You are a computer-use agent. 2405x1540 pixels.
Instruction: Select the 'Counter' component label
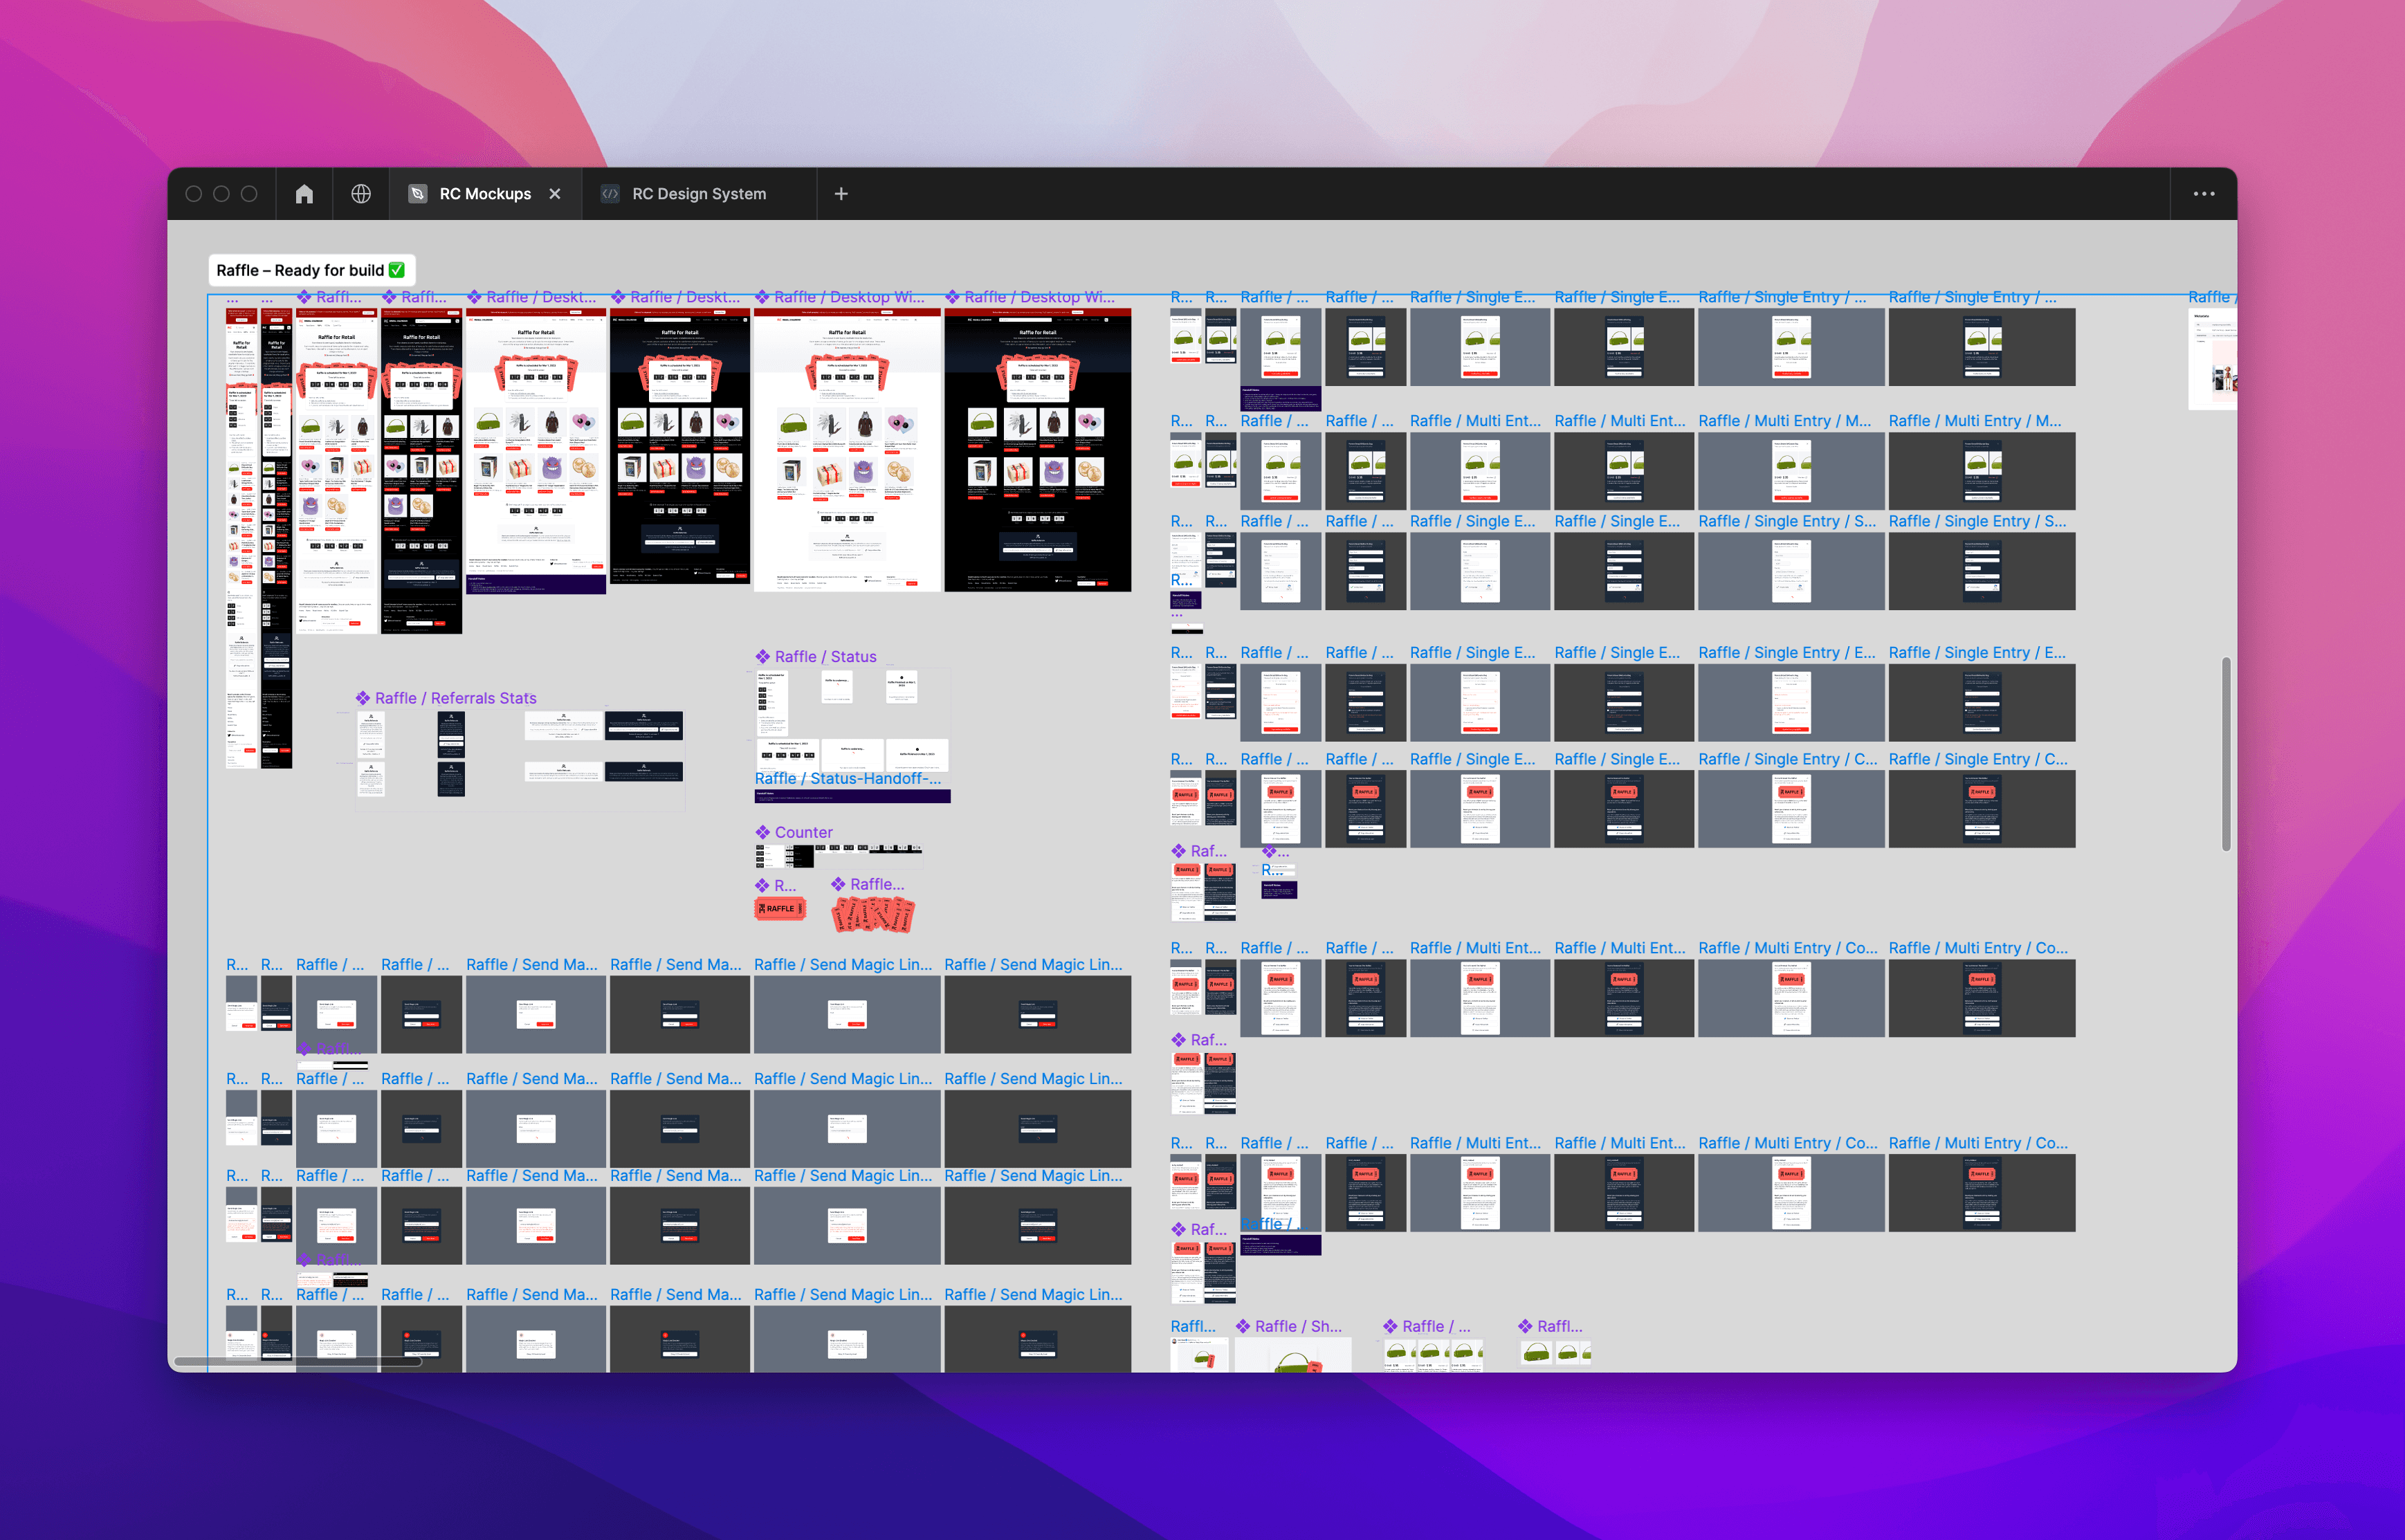point(803,832)
